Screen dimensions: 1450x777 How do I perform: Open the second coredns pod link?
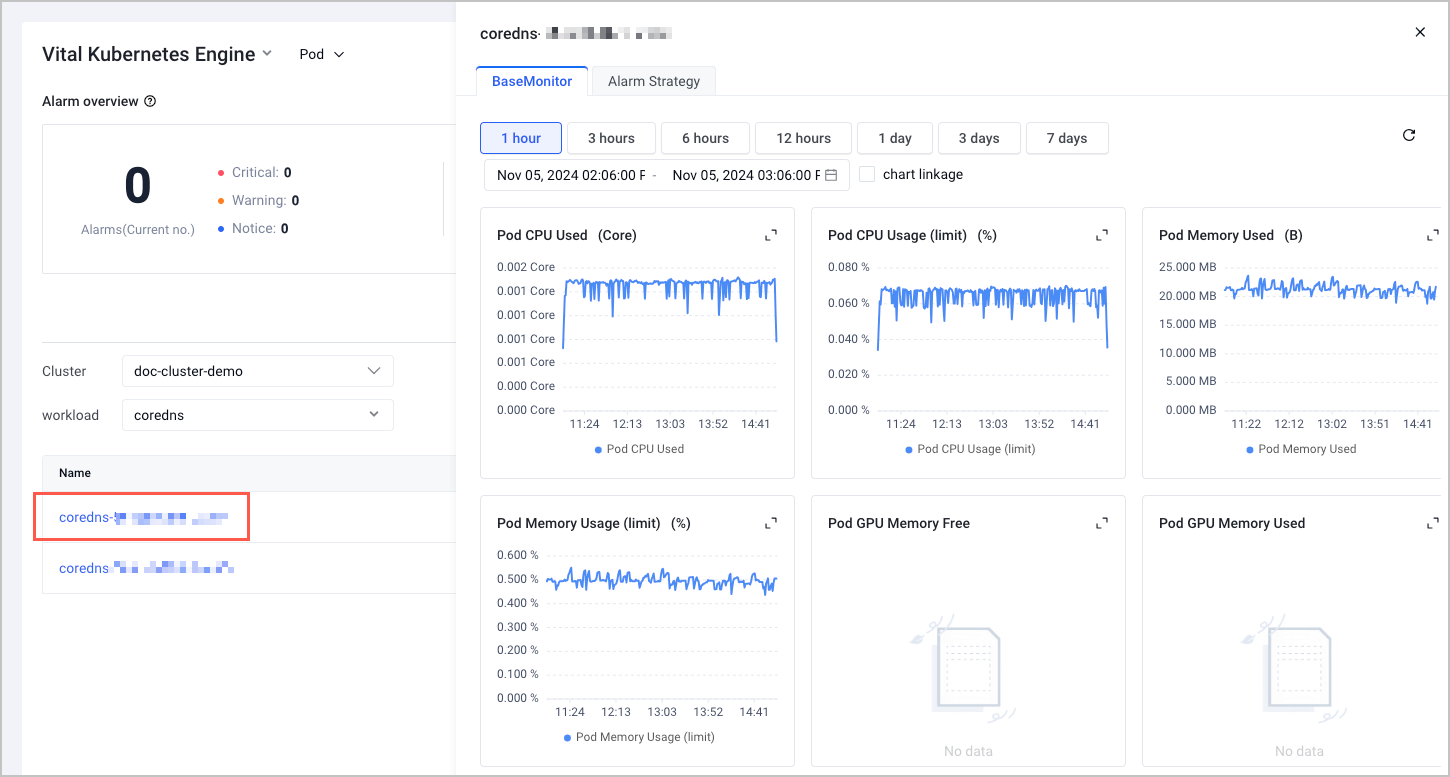tap(146, 568)
